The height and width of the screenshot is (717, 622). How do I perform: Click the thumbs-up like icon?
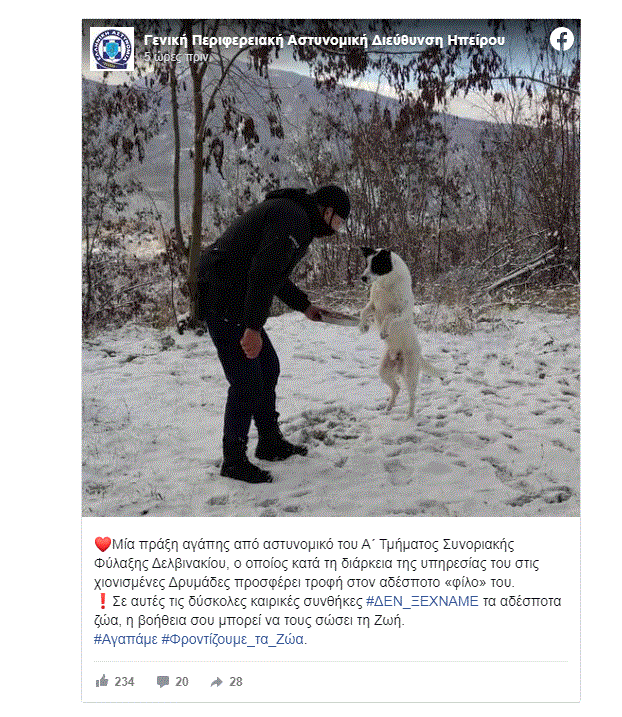pos(102,681)
